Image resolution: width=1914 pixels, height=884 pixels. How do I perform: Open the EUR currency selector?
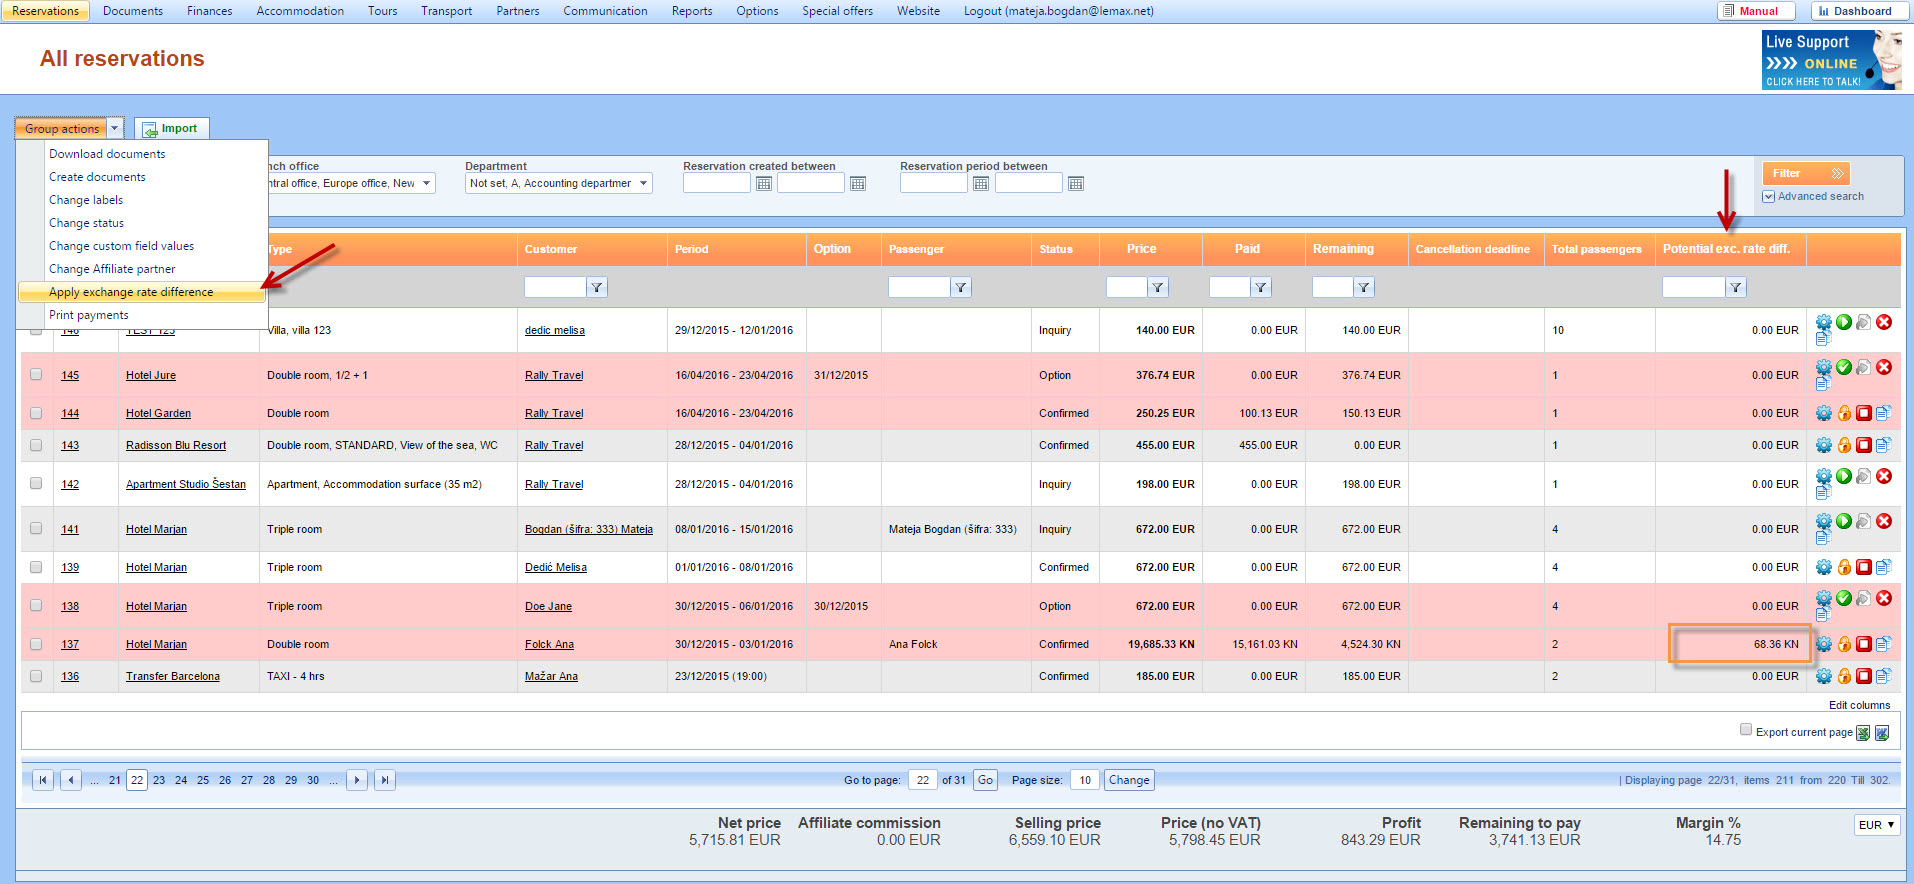point(1877,825)
